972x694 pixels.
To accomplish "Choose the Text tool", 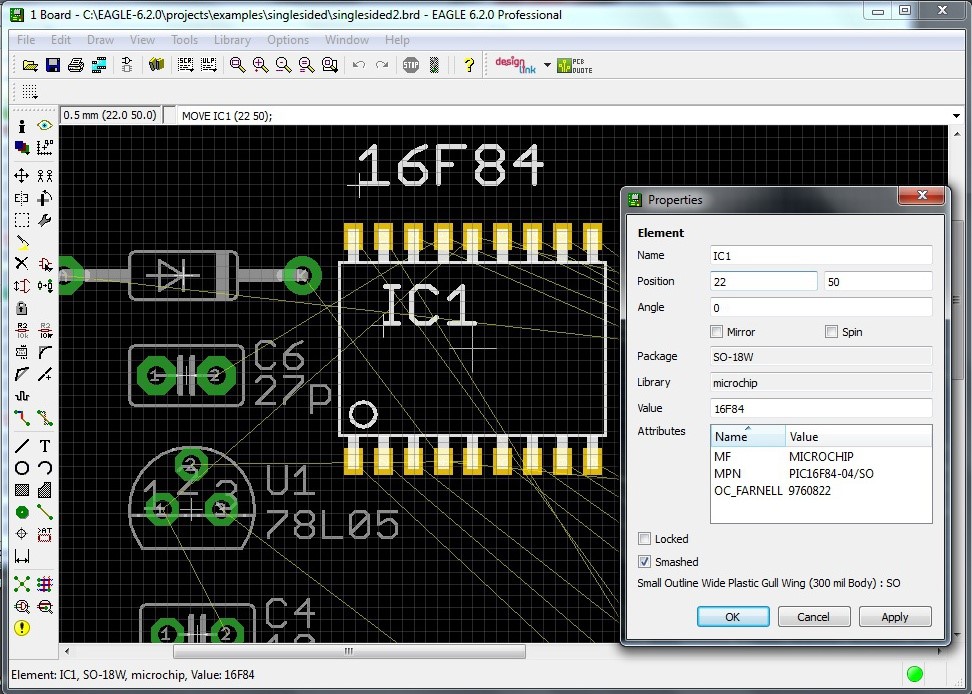I will (x=45, y=446).
